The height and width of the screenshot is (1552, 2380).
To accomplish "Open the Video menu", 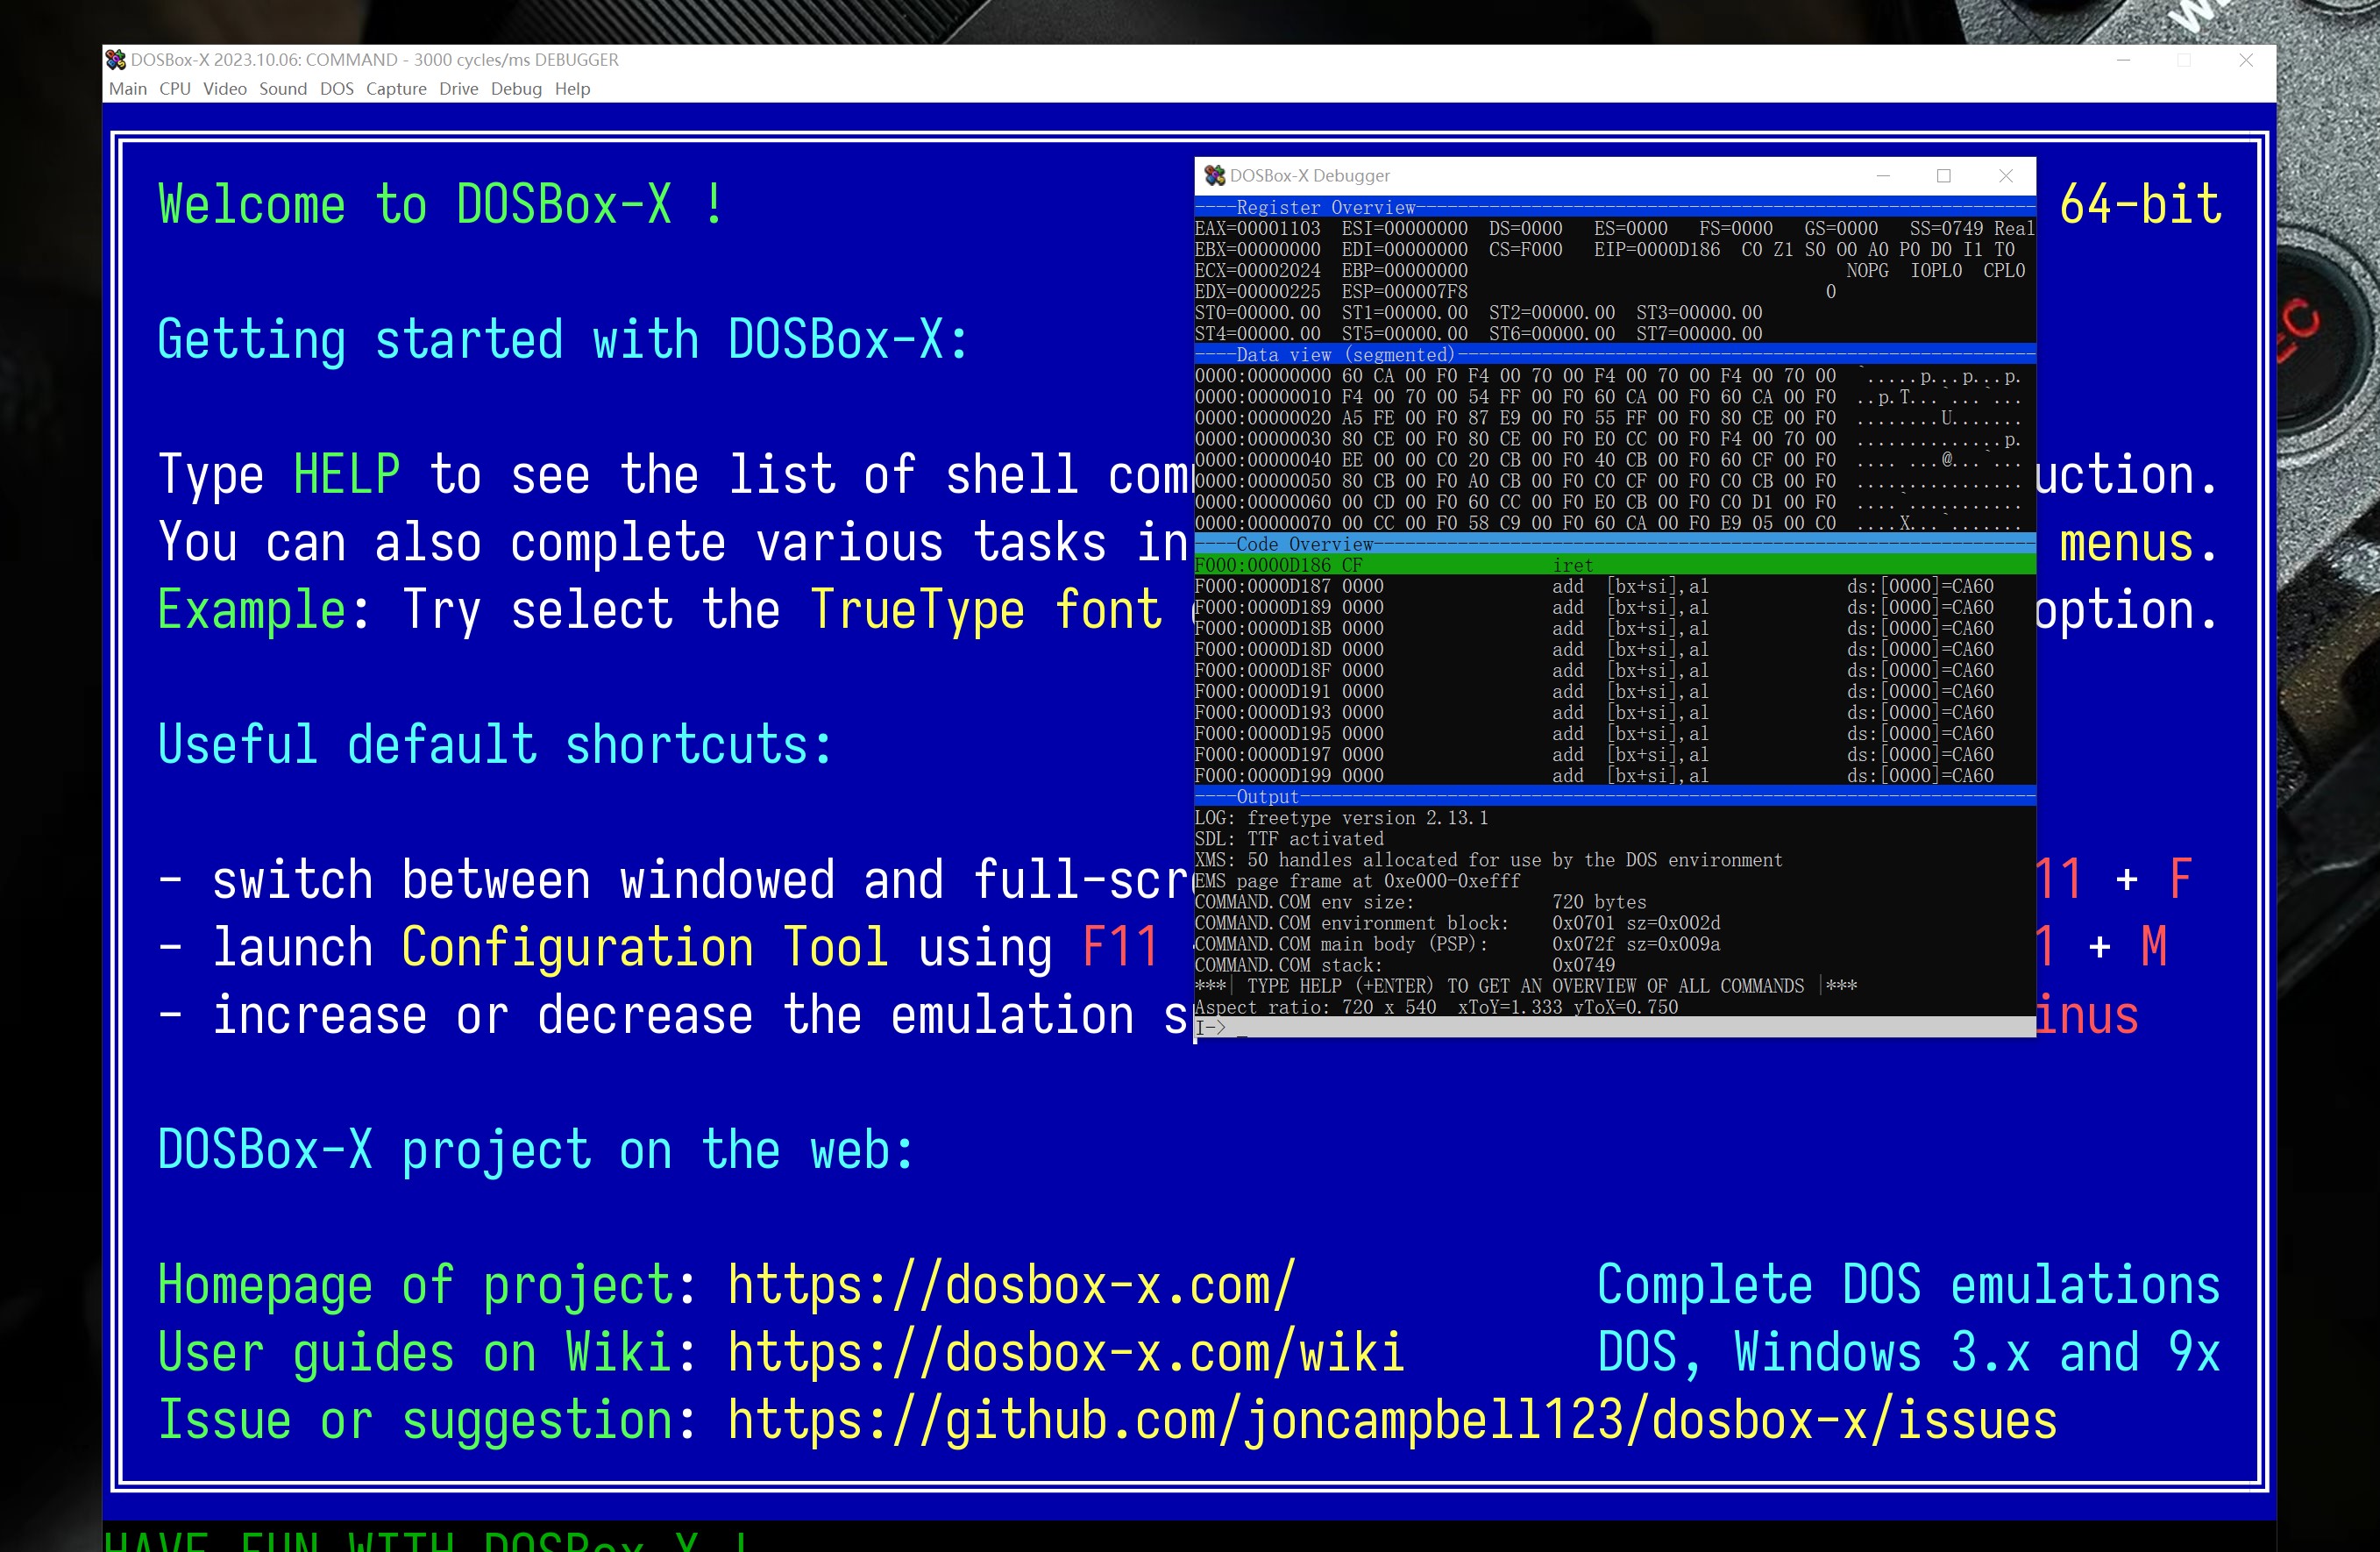I will click(225, 89).
